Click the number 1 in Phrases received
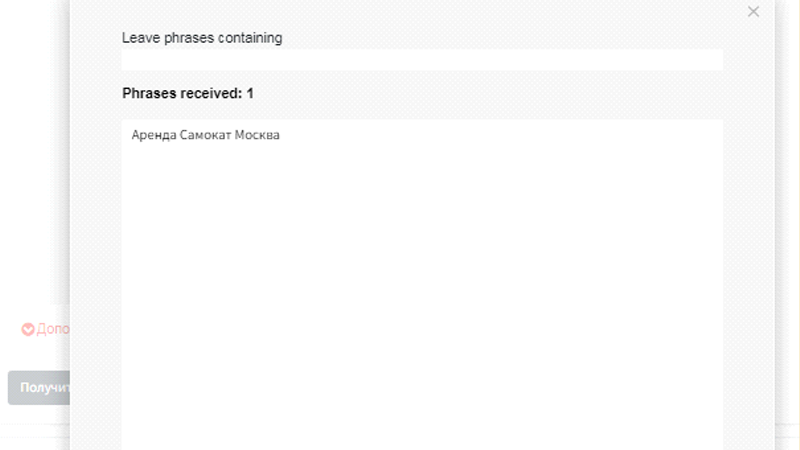 (x=250, y=93)
